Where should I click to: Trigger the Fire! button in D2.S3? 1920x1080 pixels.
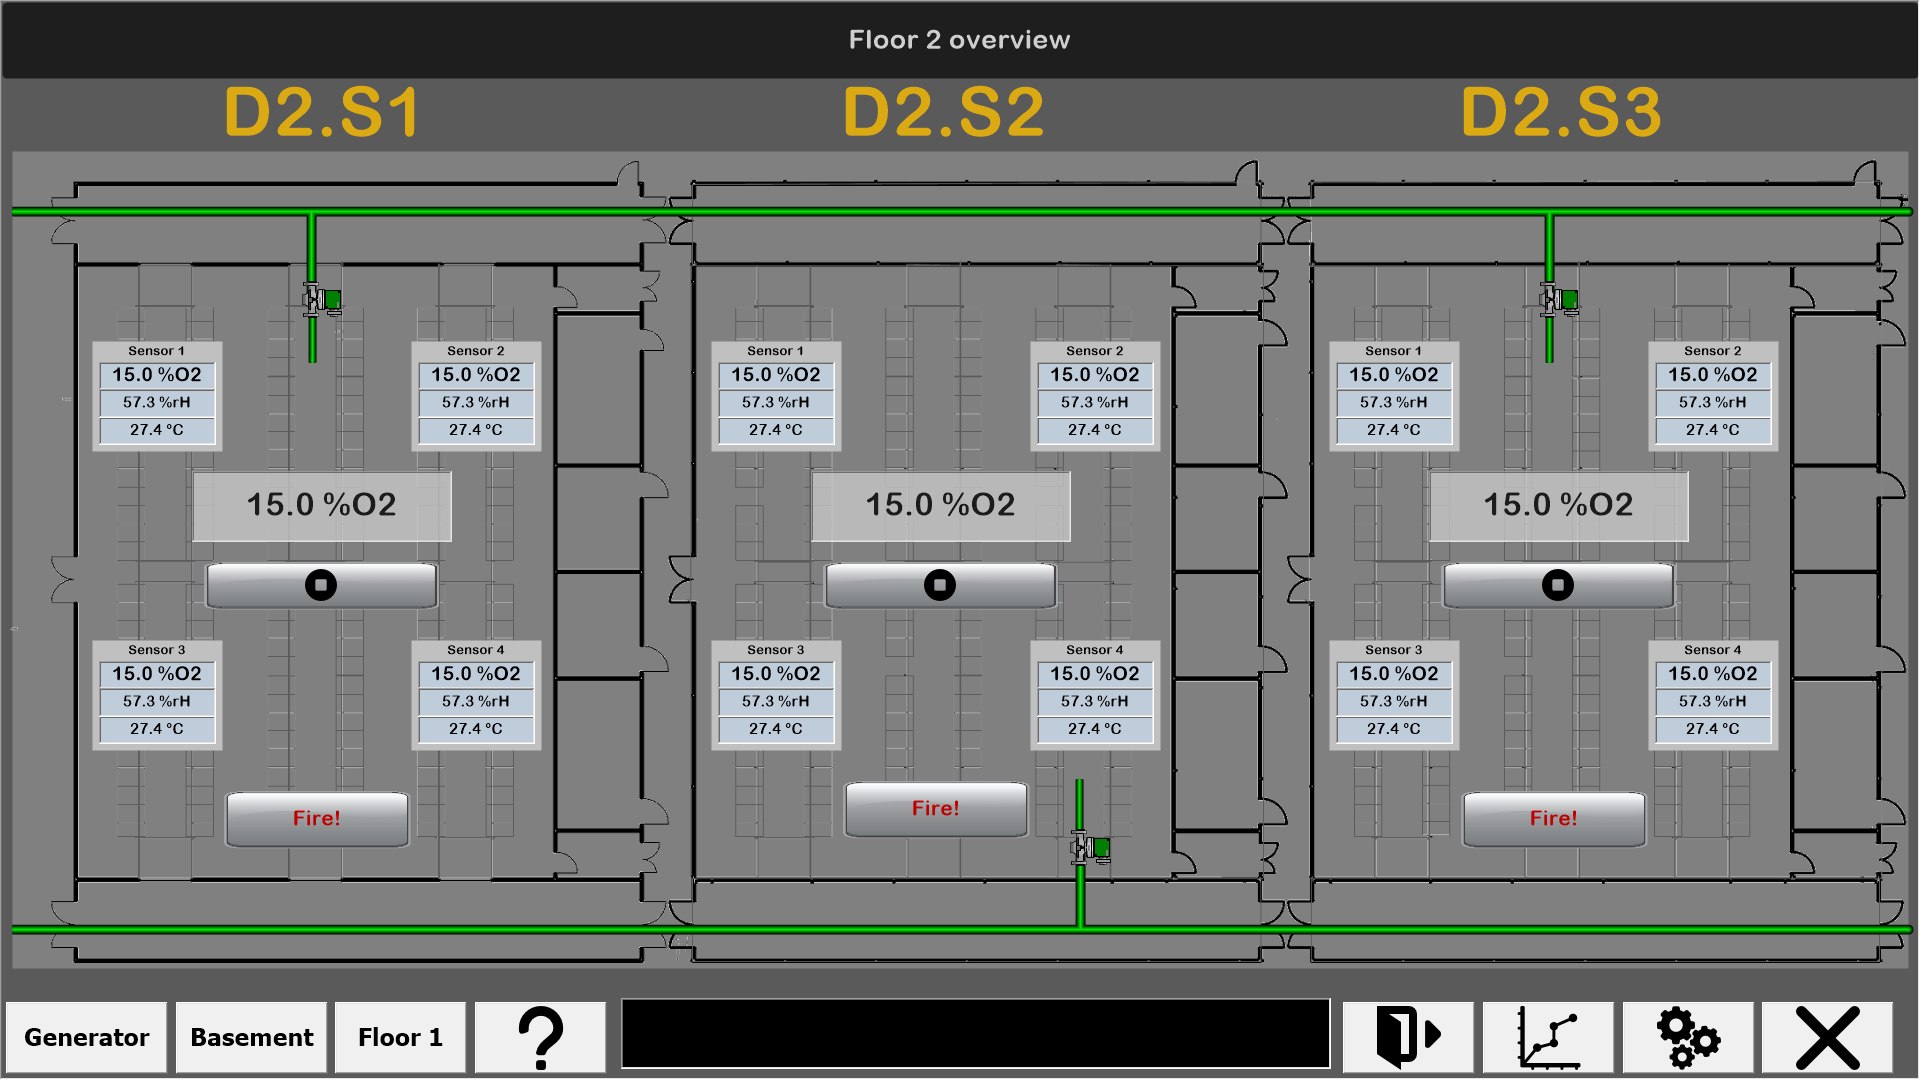click(1554, 819)
